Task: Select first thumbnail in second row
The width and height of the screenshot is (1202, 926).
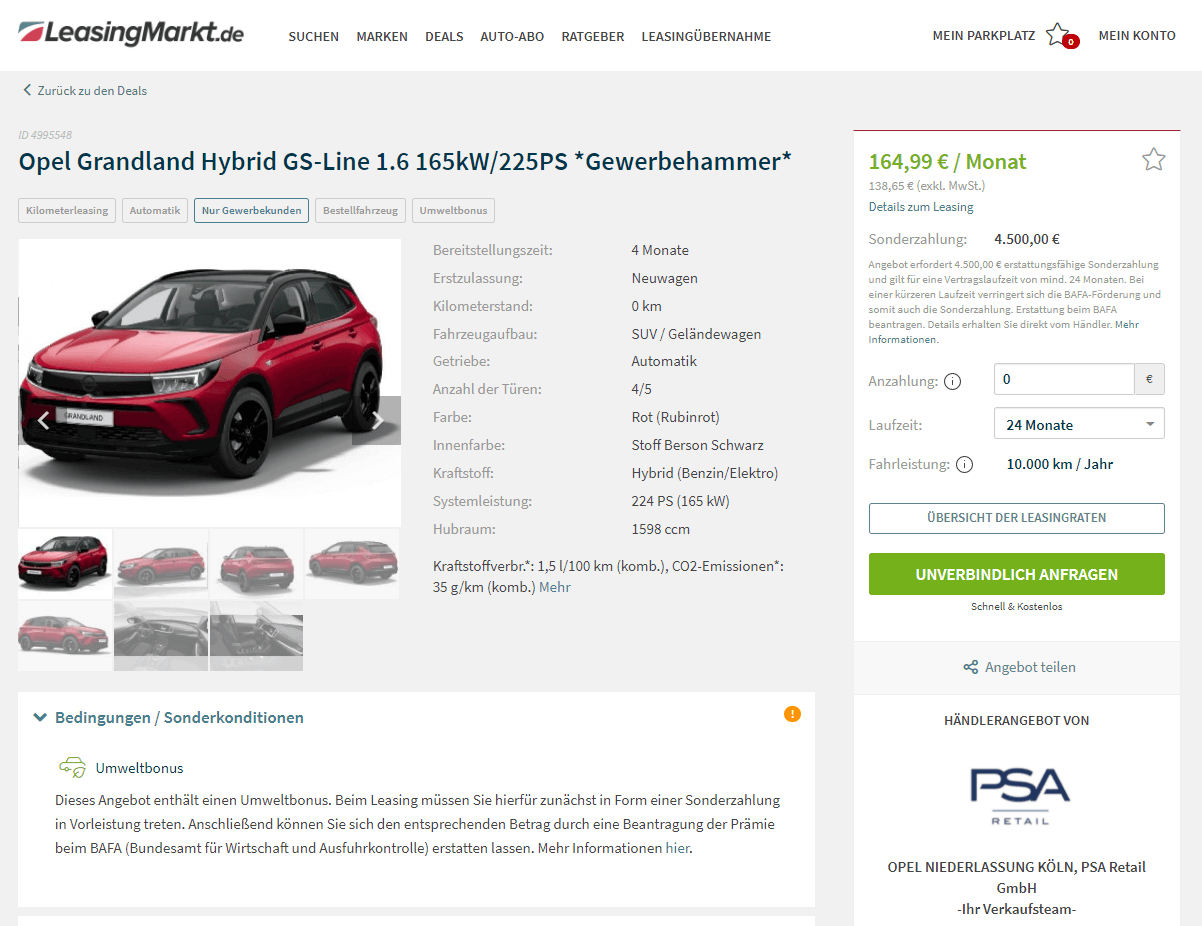Action: [65, 636]
